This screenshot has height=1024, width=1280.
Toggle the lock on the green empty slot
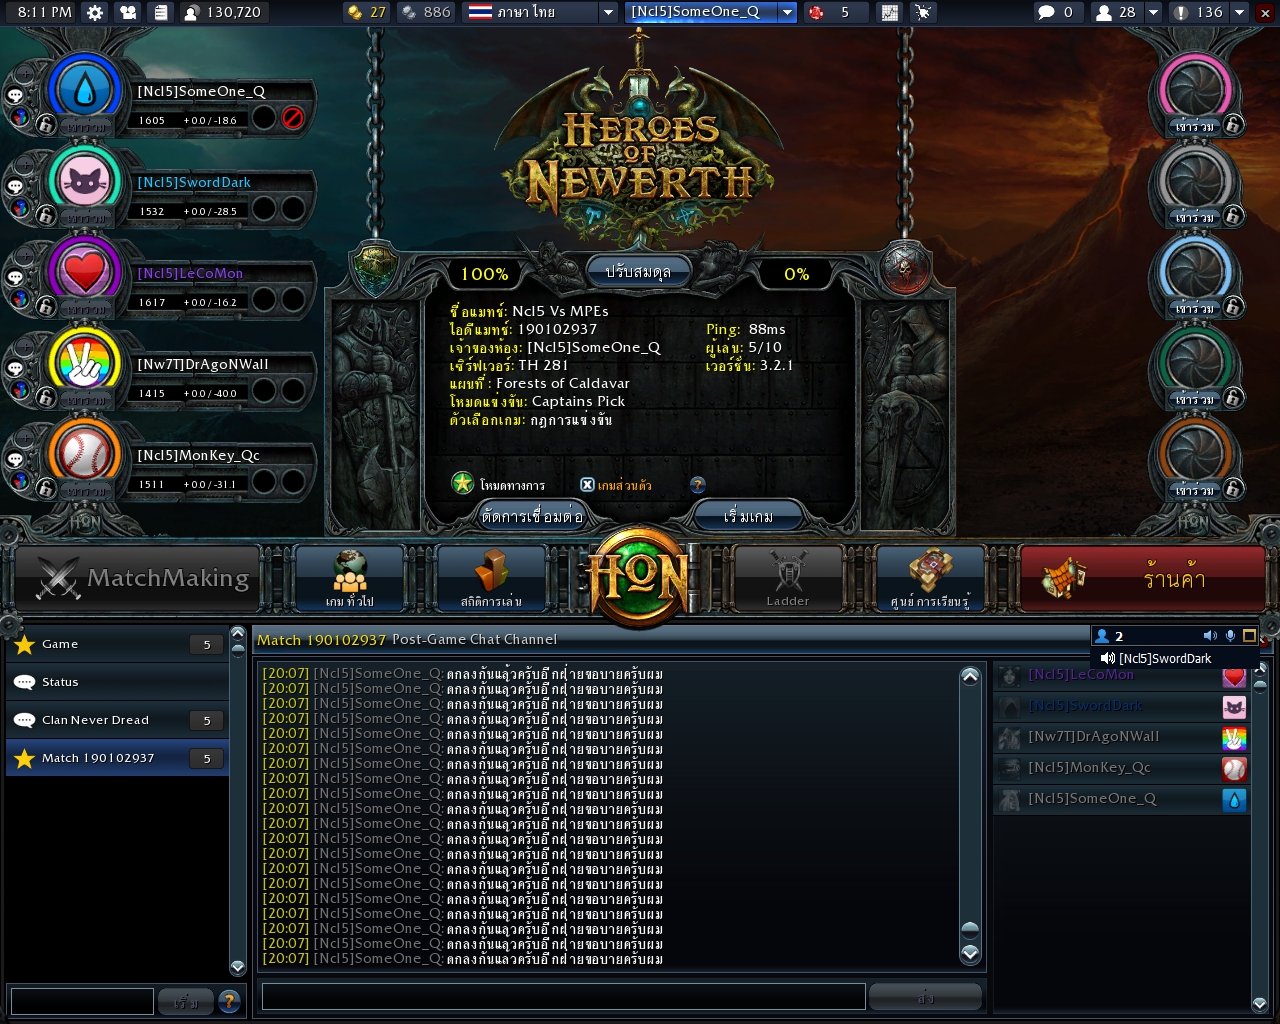(1233, 397)
